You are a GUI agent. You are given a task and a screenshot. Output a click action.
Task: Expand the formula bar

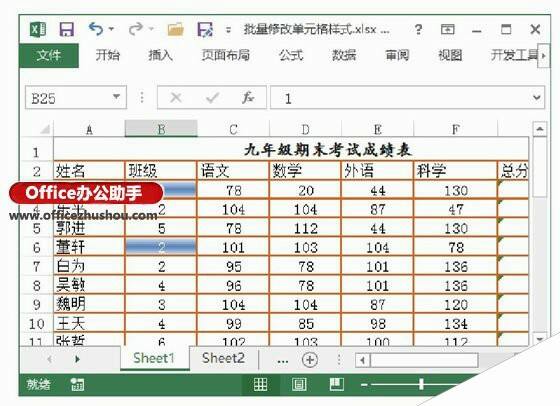pyautogui.click(x=536, y=97)
